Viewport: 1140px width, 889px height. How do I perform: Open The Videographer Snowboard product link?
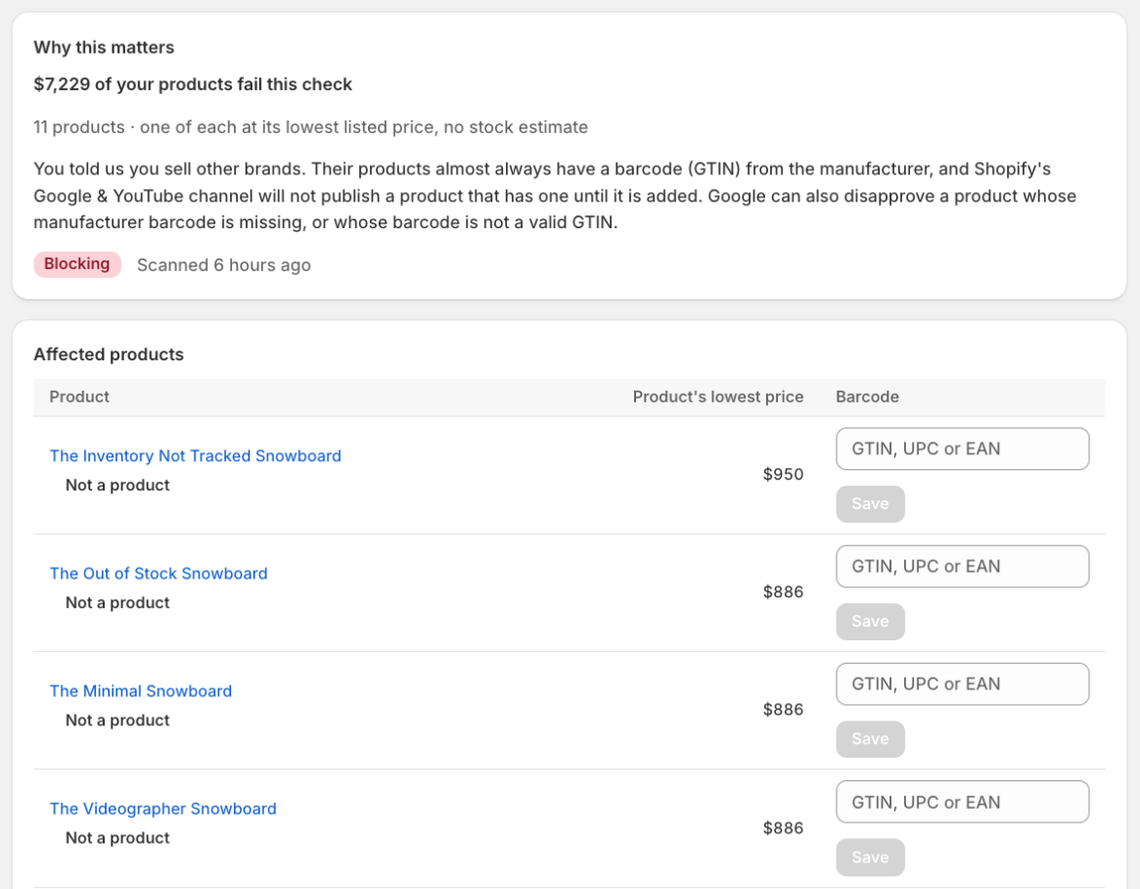pyautogui.click(x=163, y=809)
